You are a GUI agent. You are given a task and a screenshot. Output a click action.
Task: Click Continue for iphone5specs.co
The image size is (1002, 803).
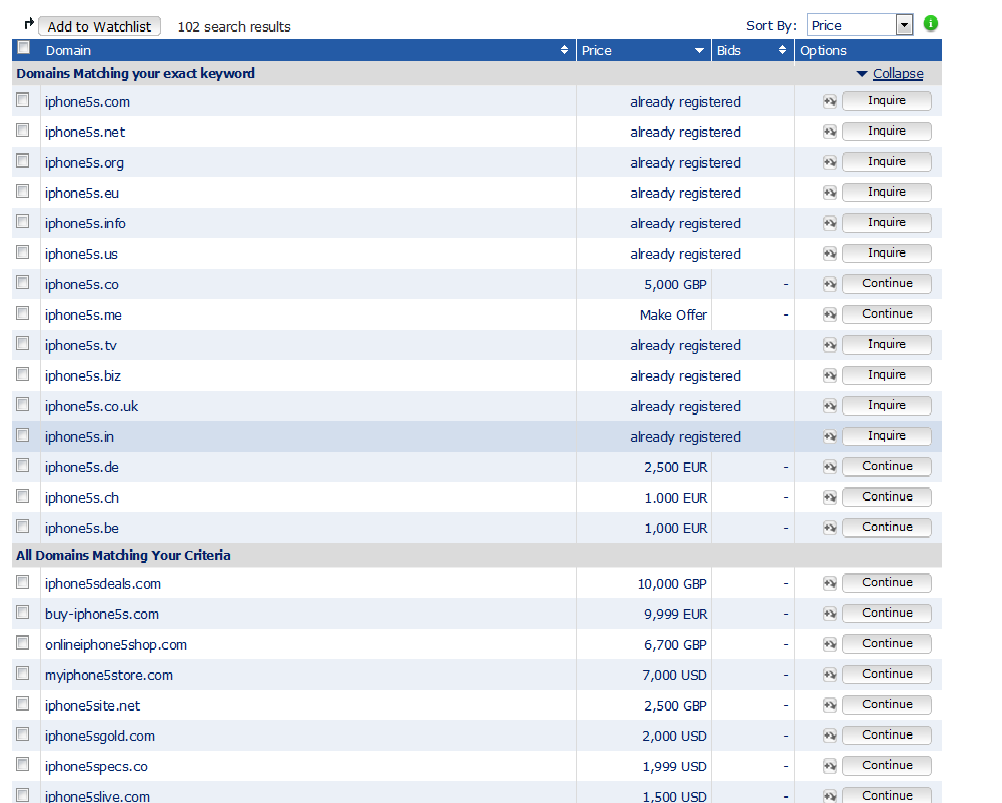point(886,765)
